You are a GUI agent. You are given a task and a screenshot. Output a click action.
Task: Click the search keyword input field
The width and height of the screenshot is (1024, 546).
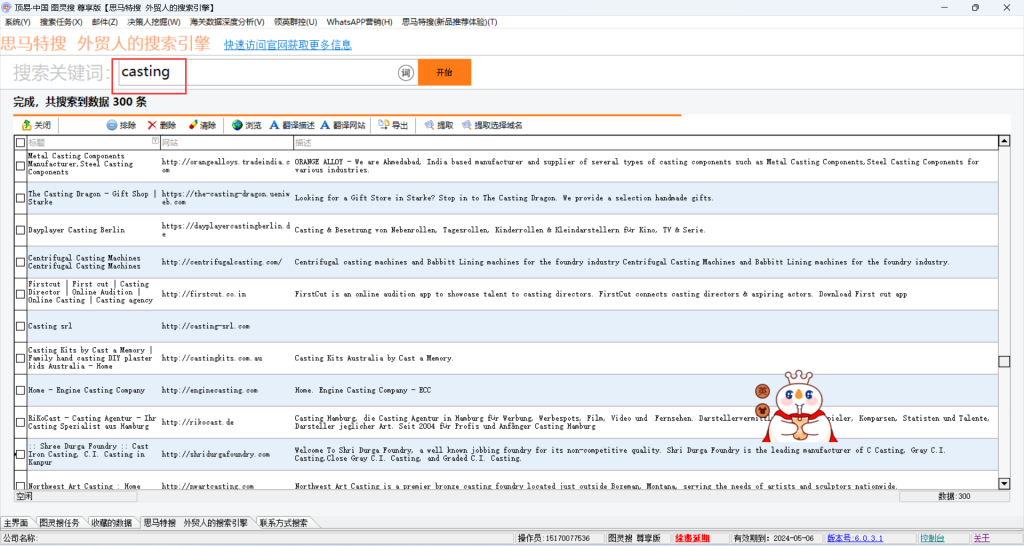(x=255, y=73)
